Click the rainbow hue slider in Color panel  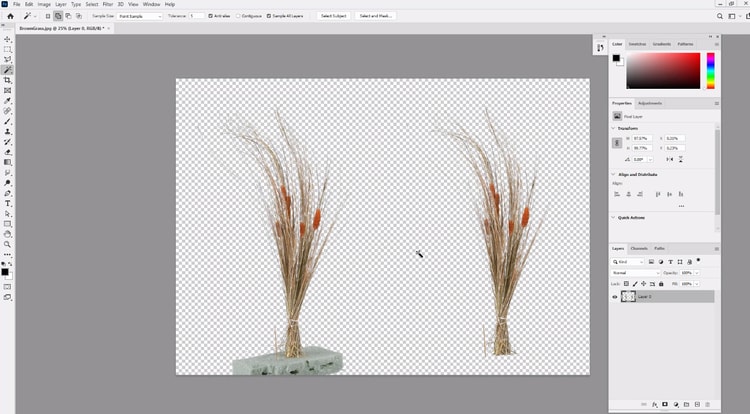[711, 70]
